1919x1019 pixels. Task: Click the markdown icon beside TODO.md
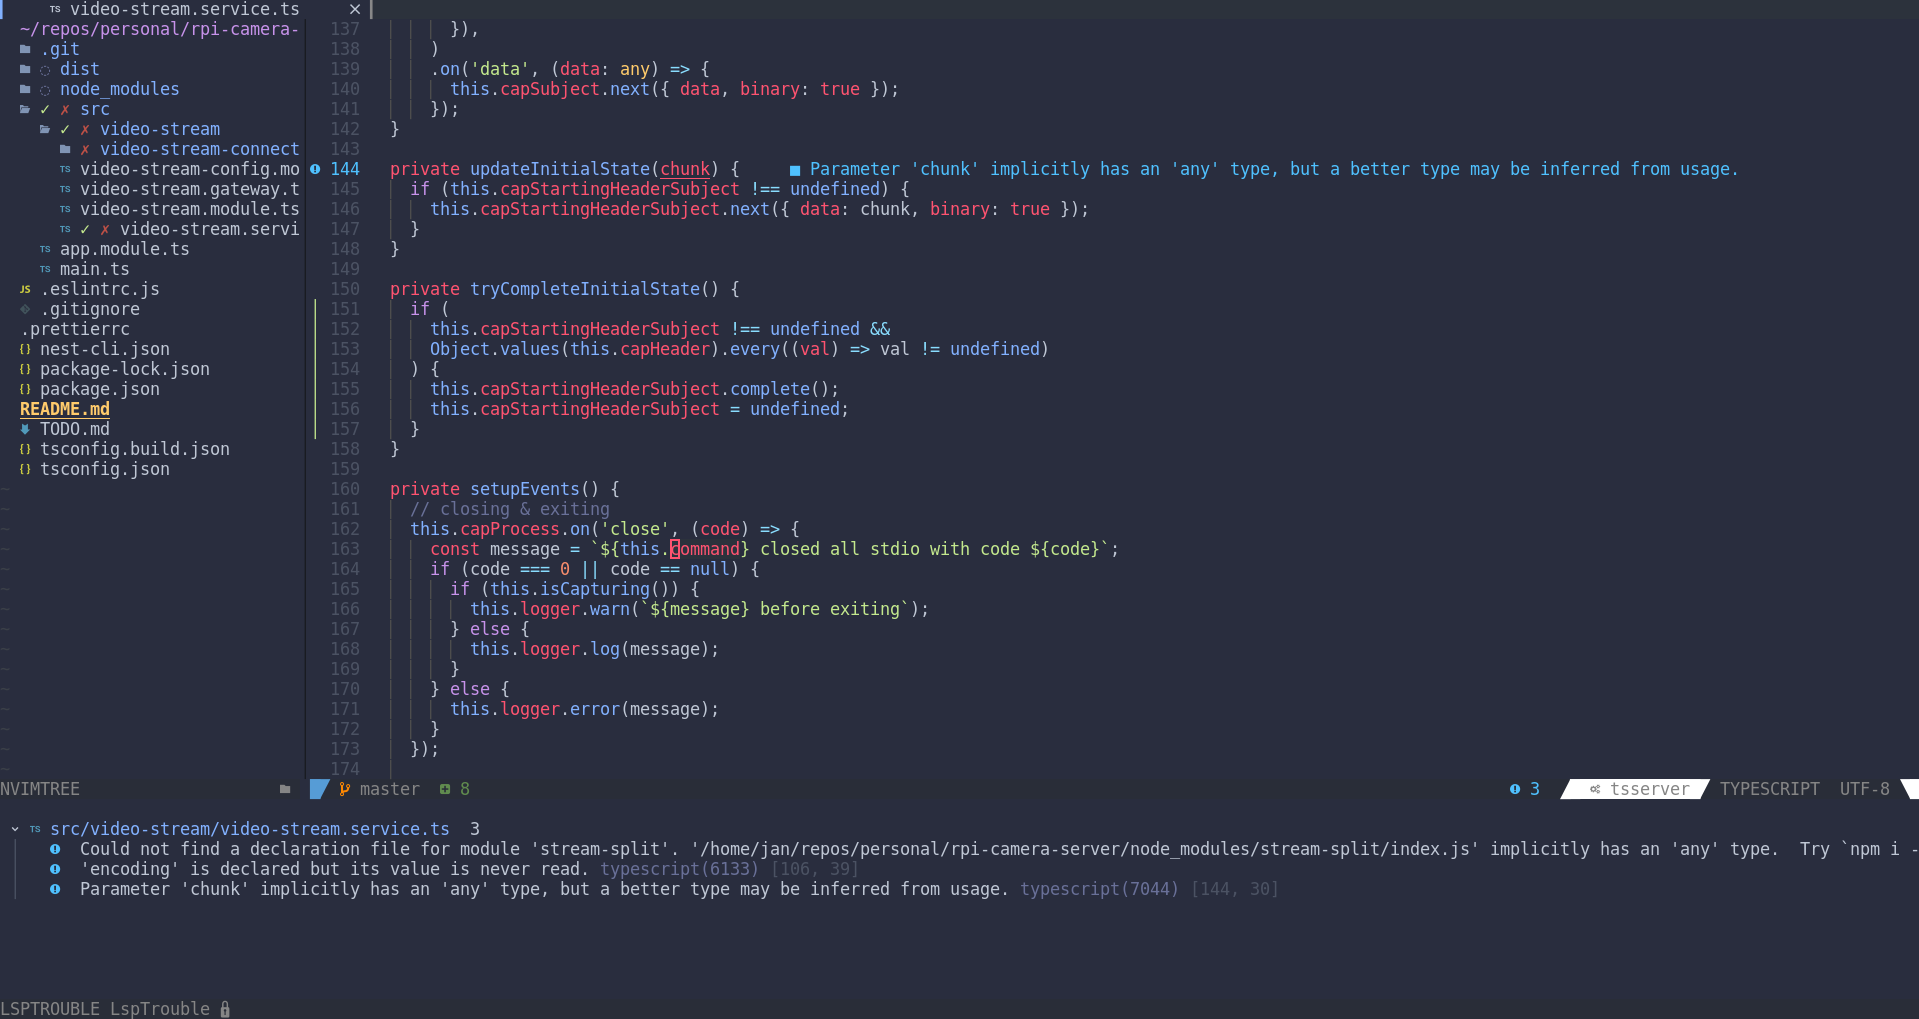(x=25, y=429)
